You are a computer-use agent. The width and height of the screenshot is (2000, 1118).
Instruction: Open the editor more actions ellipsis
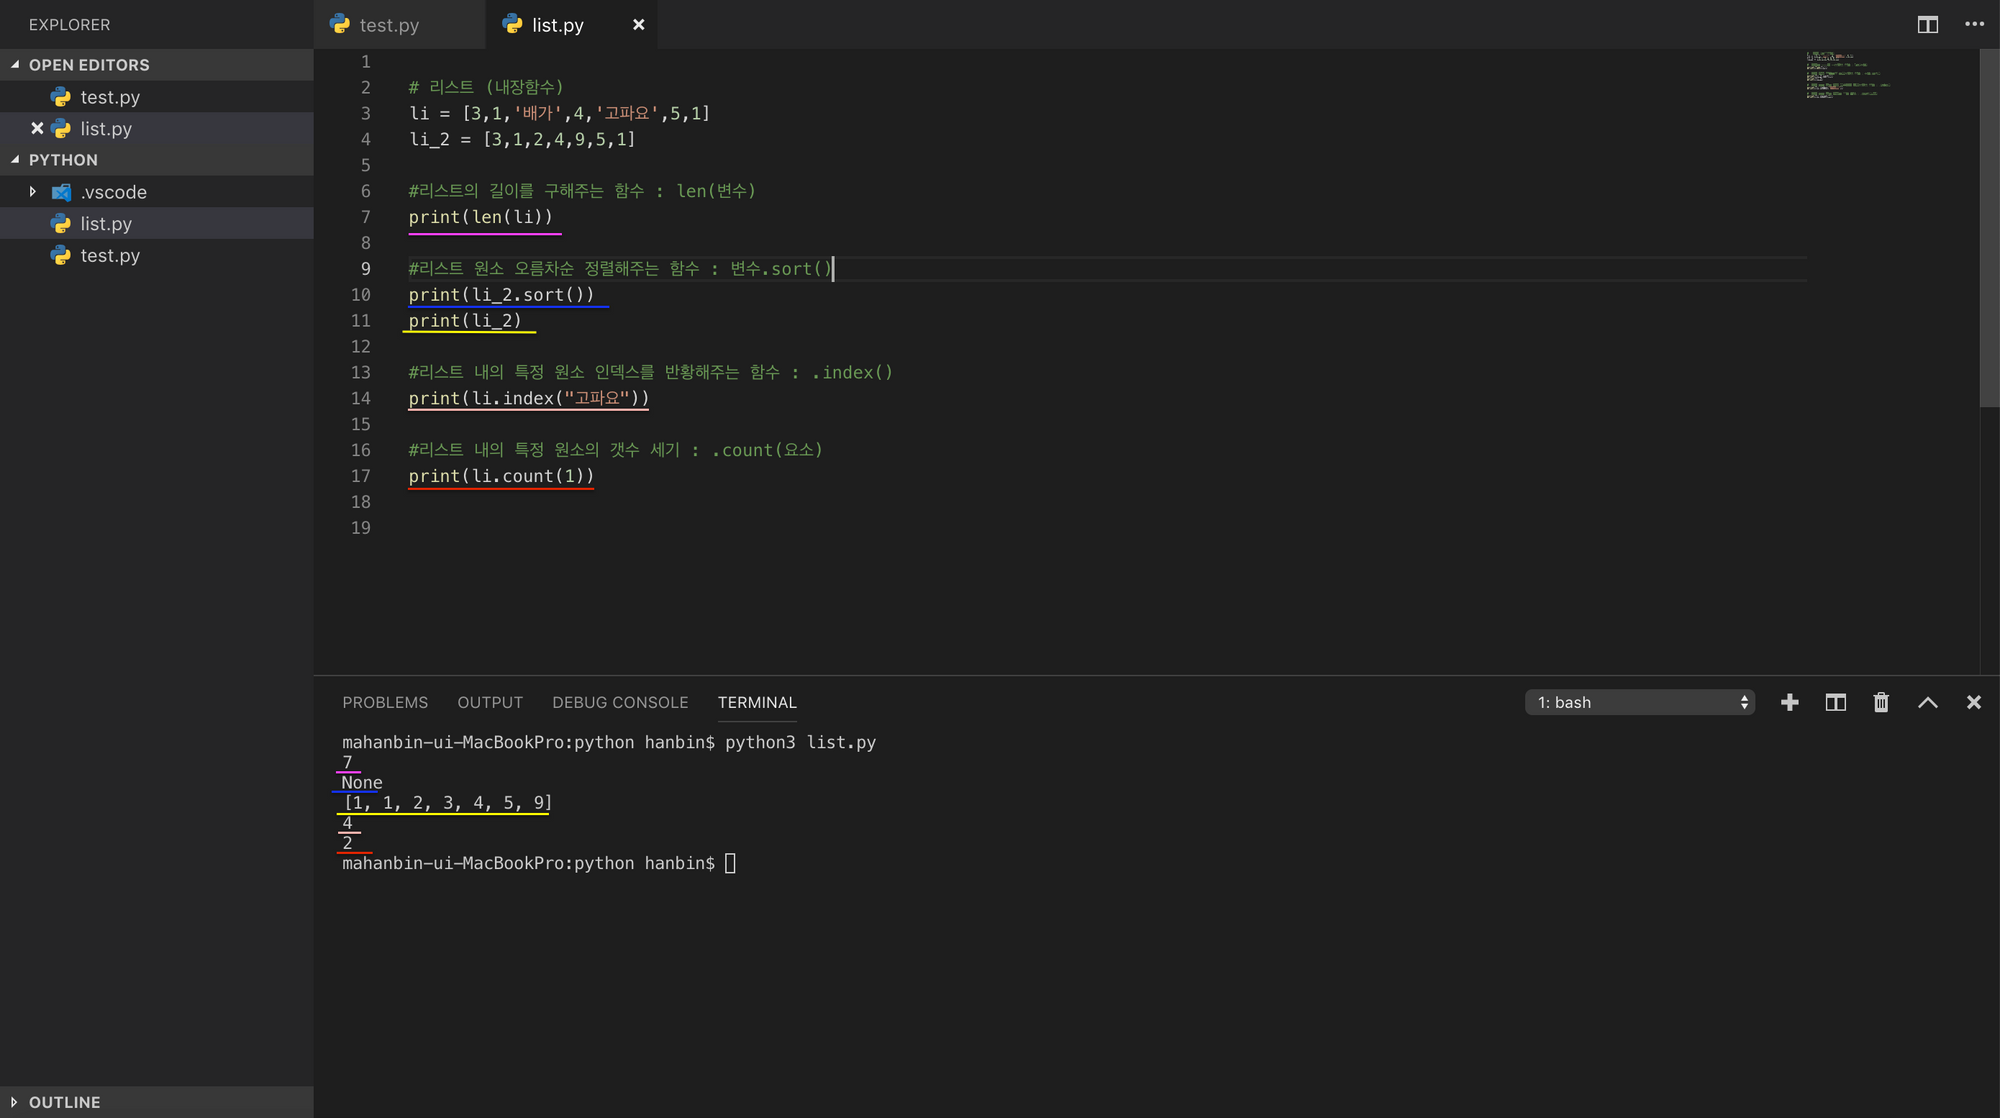tap(1974, 25)
